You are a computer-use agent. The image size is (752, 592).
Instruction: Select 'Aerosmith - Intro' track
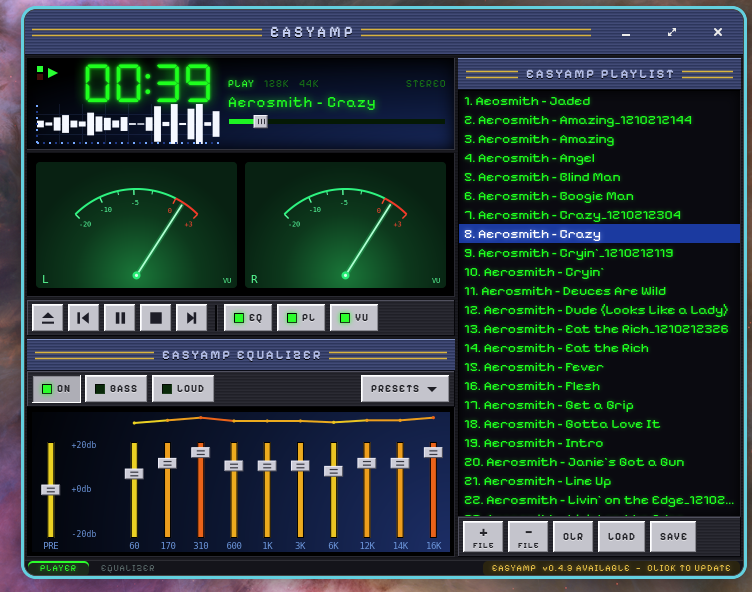click(x=599, y=443)
